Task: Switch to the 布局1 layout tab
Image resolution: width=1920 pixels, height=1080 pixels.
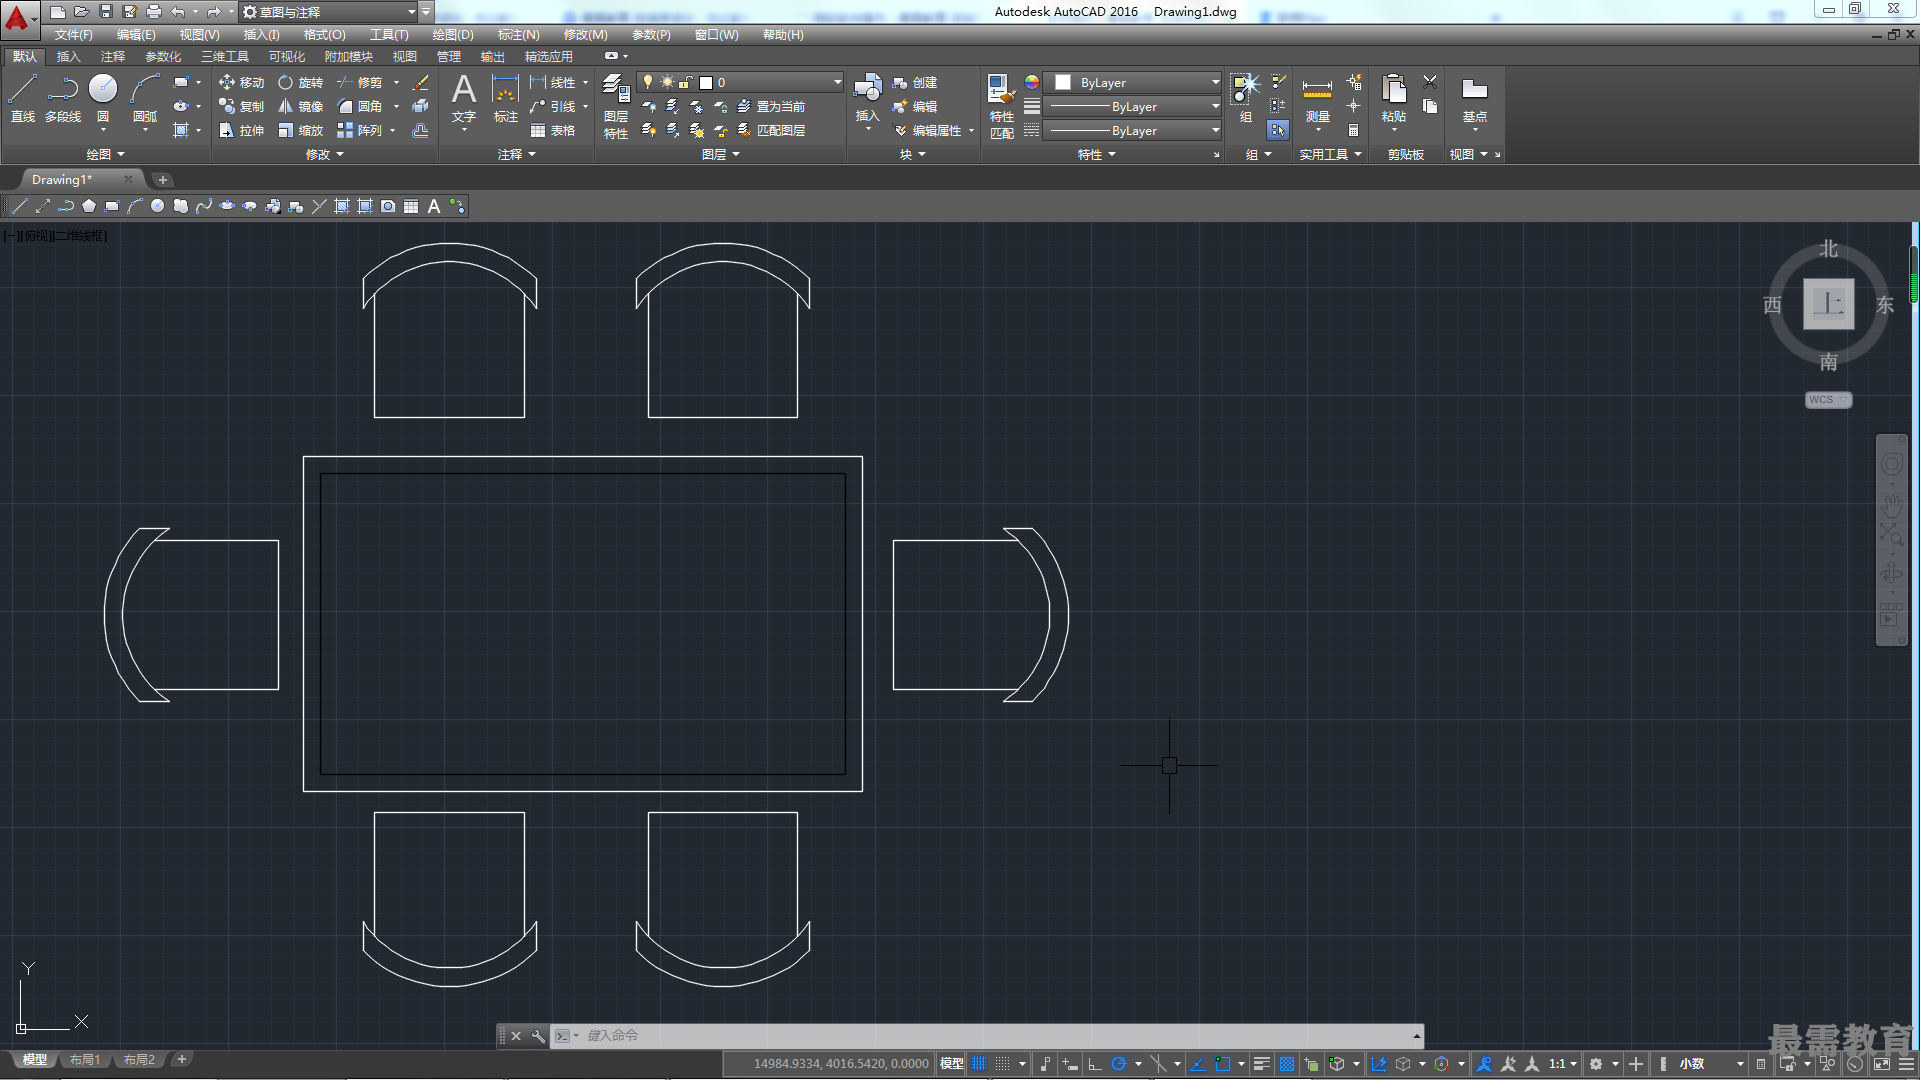Action: 85,1059
